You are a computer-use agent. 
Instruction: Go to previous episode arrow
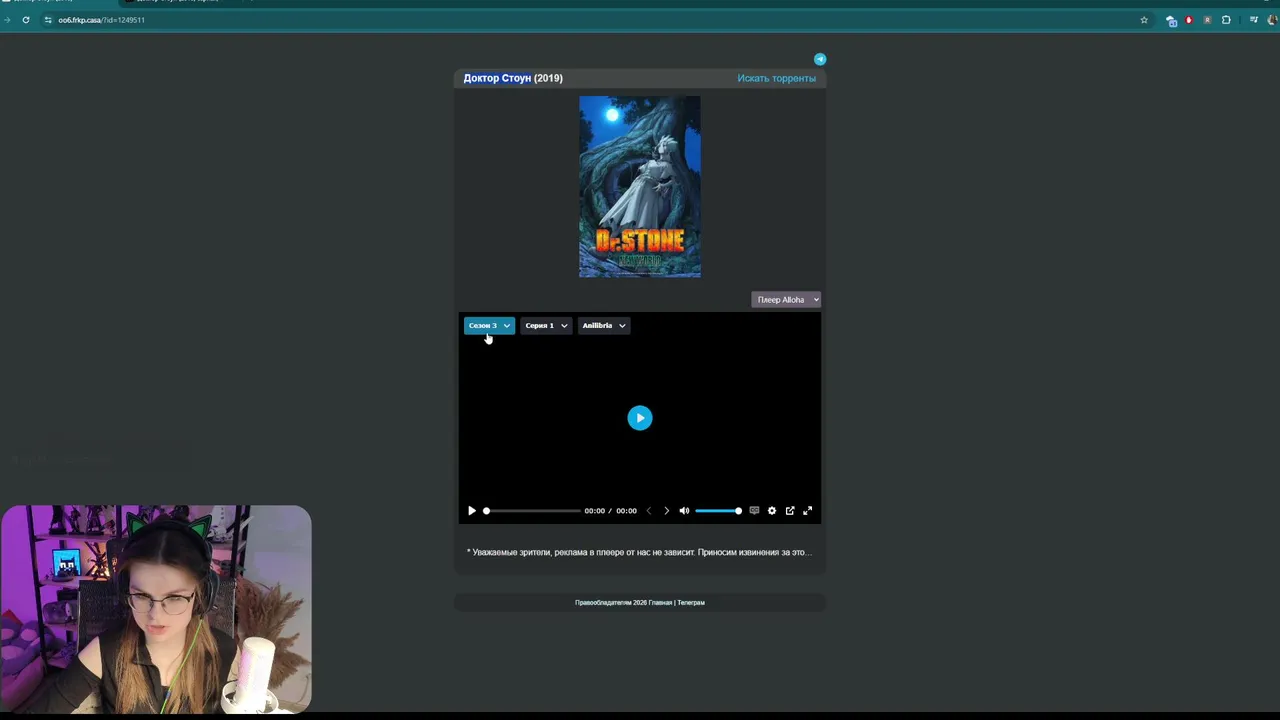point(648,511)
